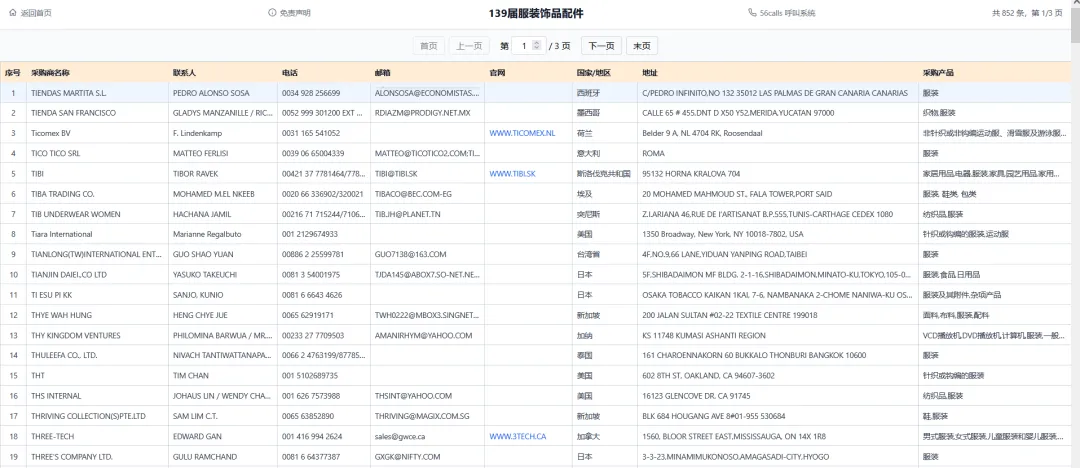The height and width of the screenshot is (468, 1080).
Task: Select the THY KINGDOM VENTURES cell
Action: 96,336
